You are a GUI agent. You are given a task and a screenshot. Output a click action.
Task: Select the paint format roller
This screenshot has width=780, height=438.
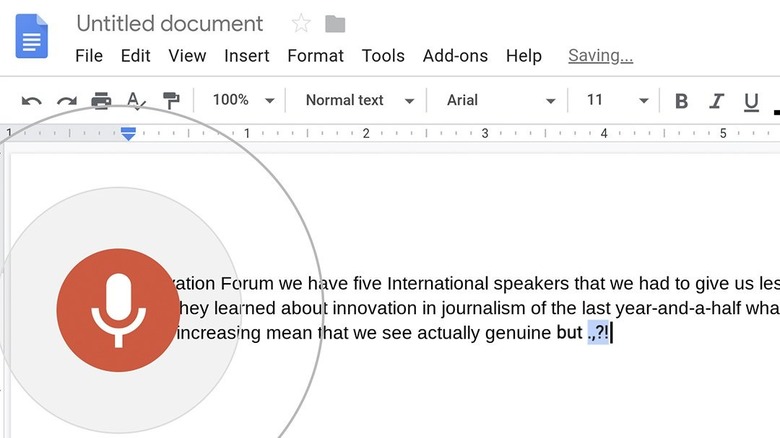coord(171,101)
